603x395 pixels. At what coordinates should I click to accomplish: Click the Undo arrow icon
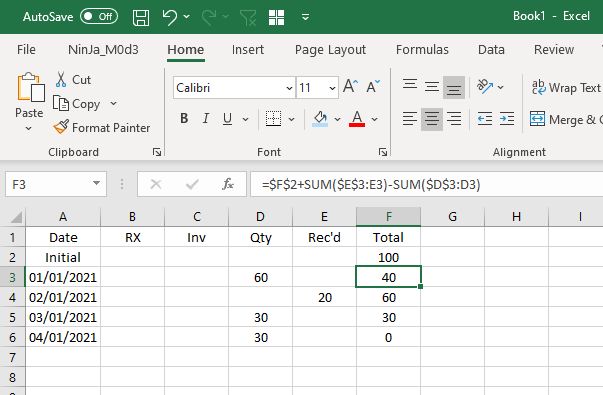[x=170, y=17]
